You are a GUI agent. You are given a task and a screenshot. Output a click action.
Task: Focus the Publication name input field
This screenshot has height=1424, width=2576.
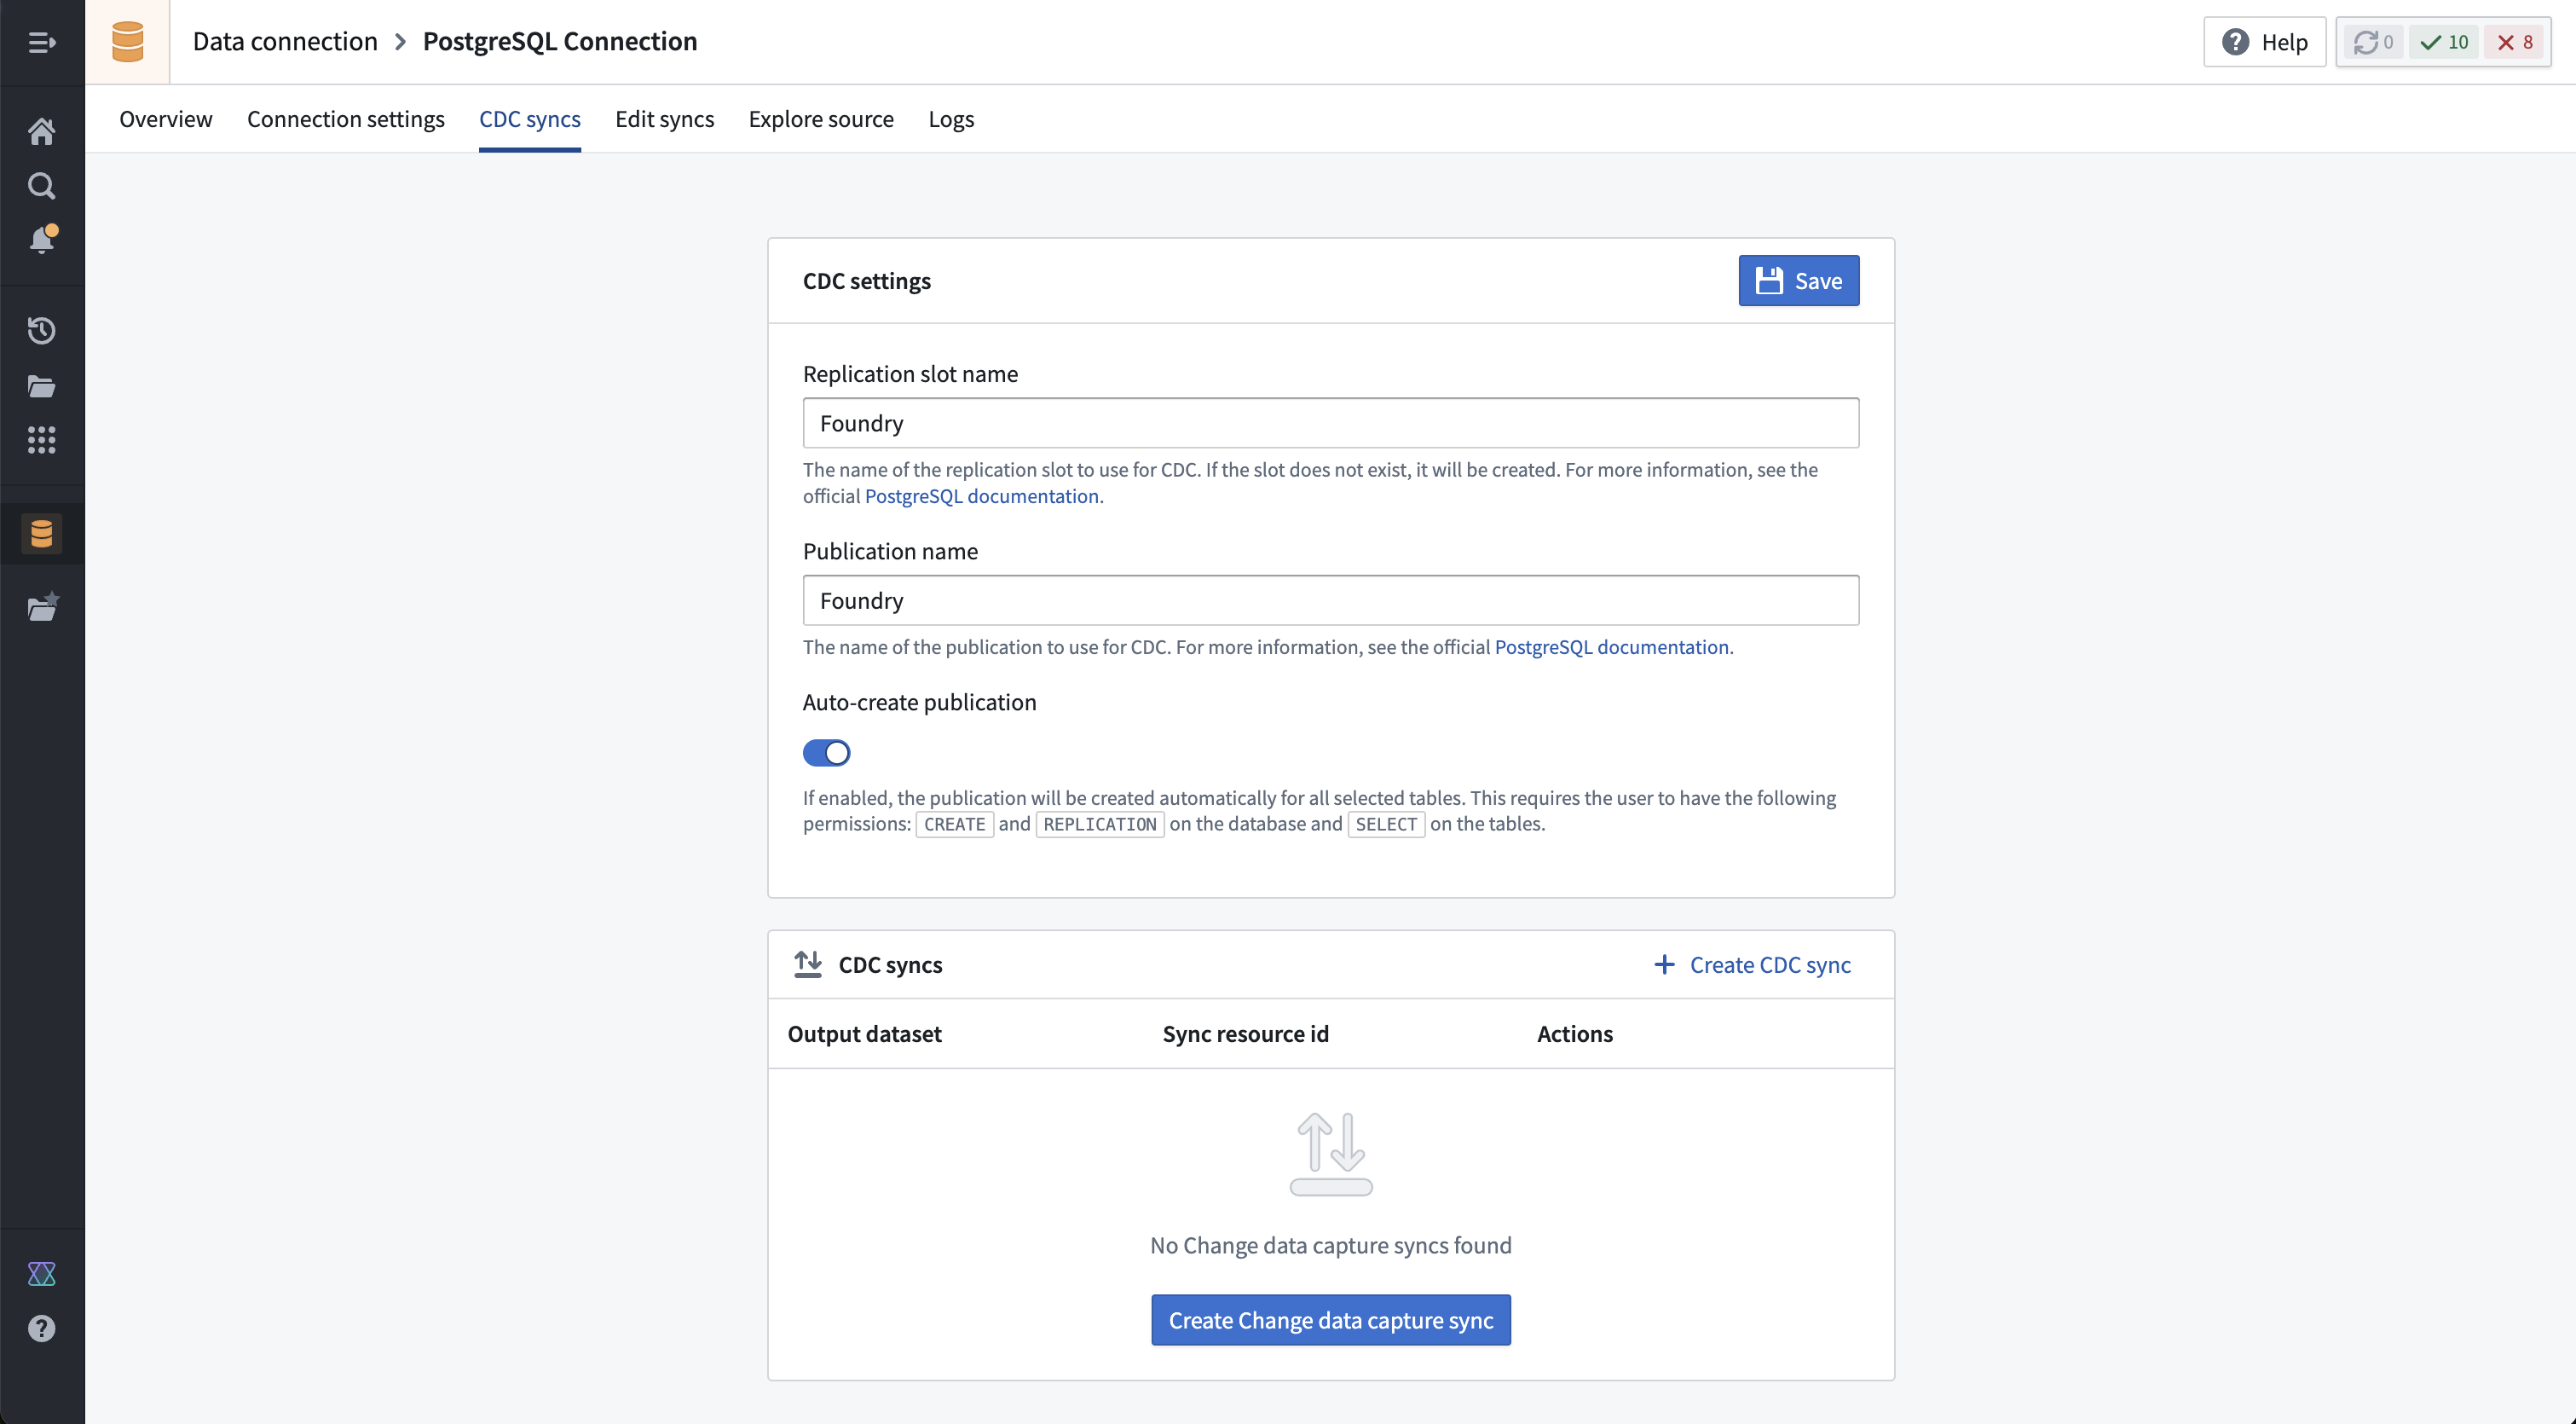click(x=1331, y=600)
